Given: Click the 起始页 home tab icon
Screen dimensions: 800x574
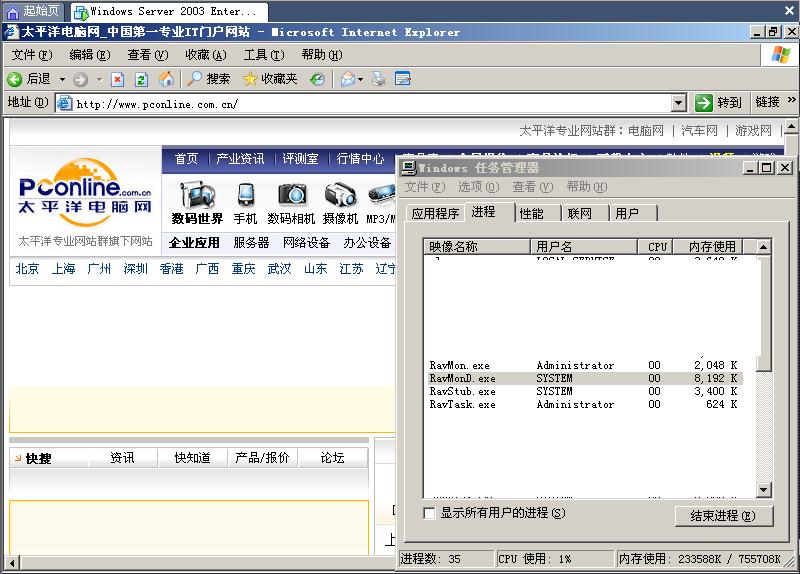Looking at the screenshot, I should [x=13, y=11].
